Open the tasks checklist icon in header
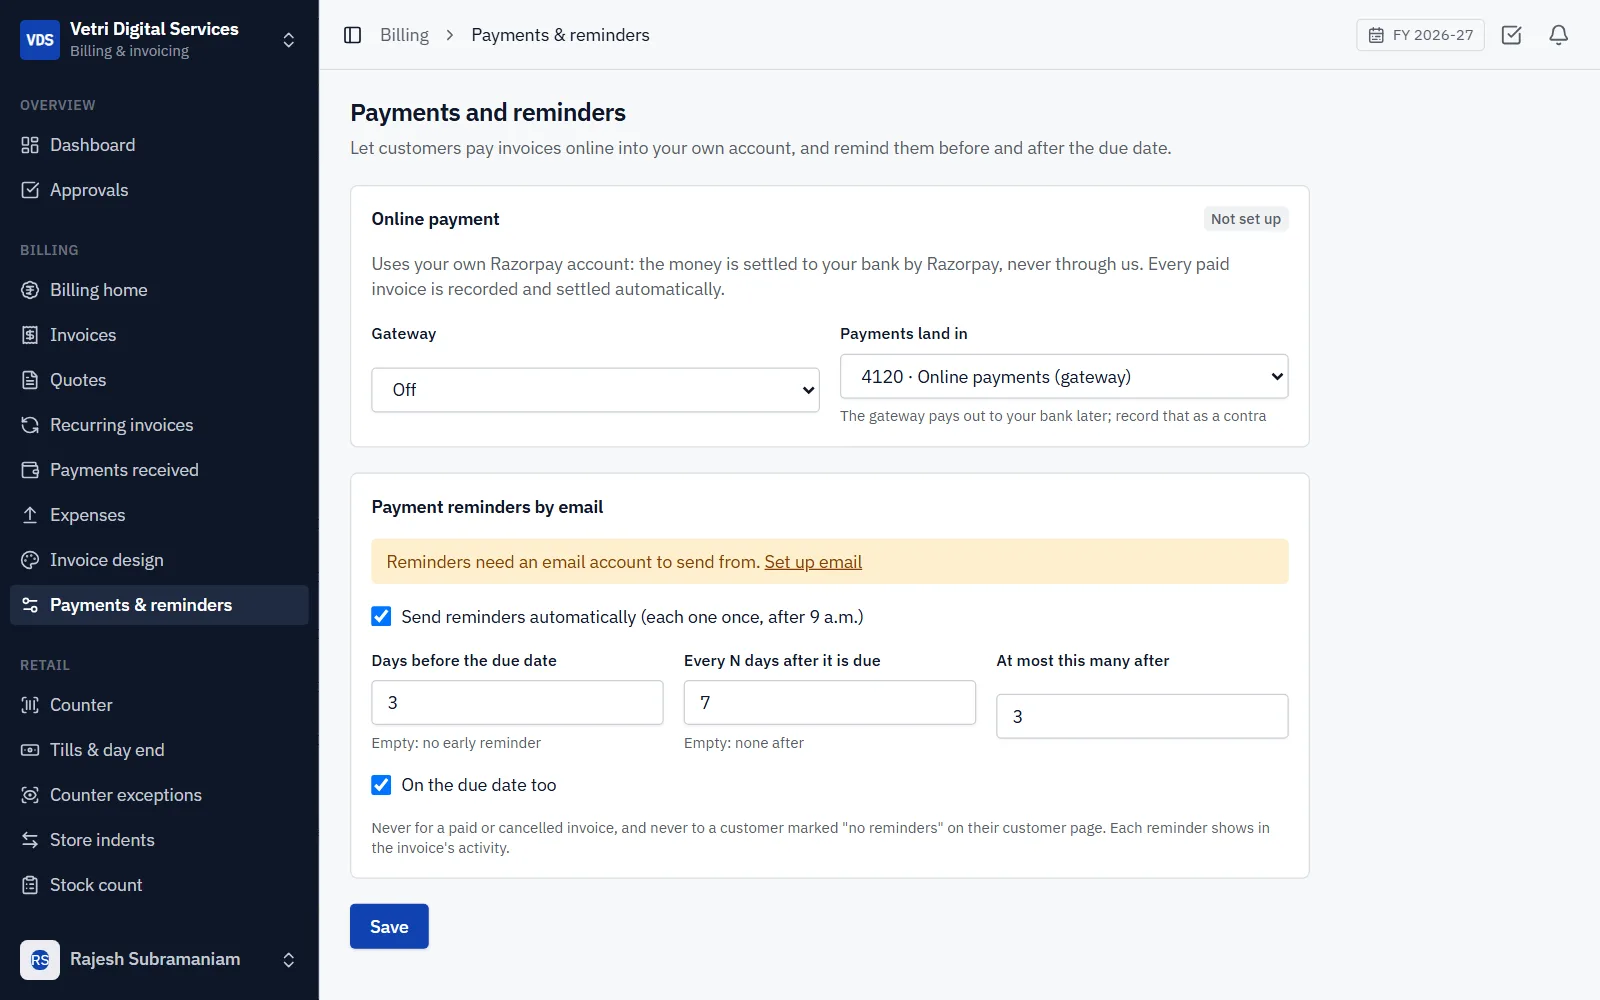Viewport: 1600px width, 1000px height. point(1511,35)
